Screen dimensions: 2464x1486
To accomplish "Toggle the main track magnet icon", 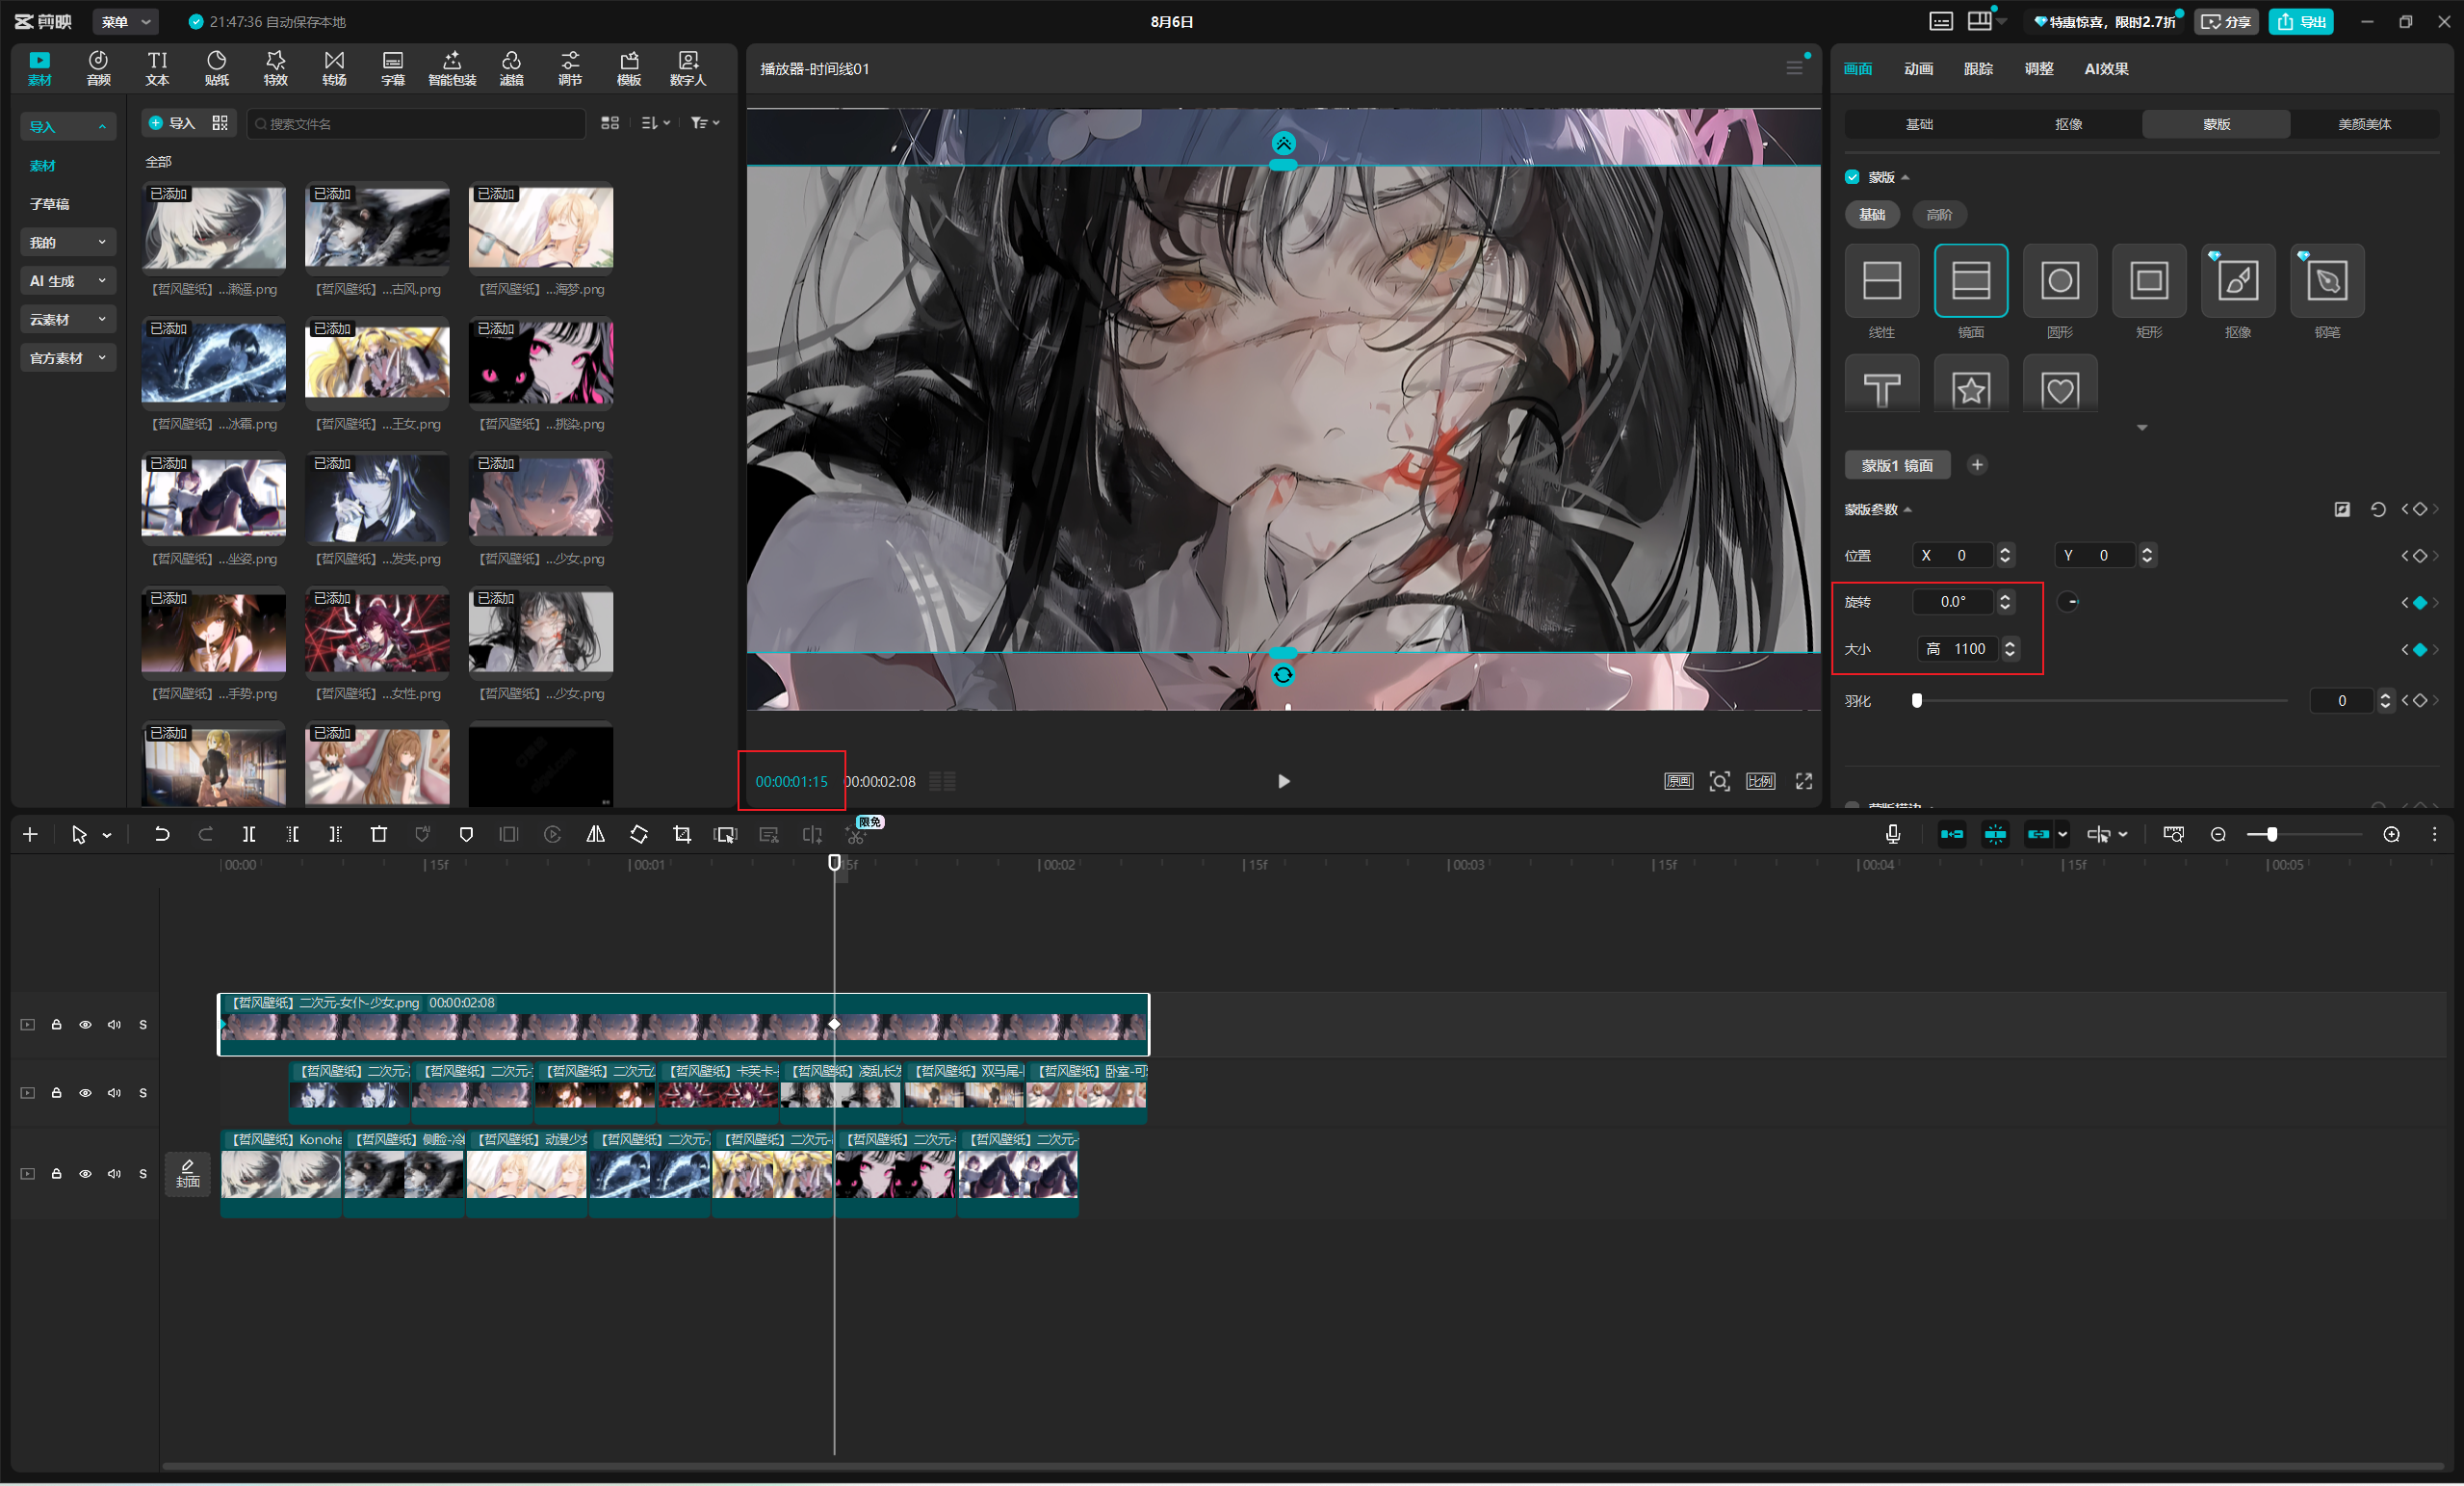I will pos(1951,834).
